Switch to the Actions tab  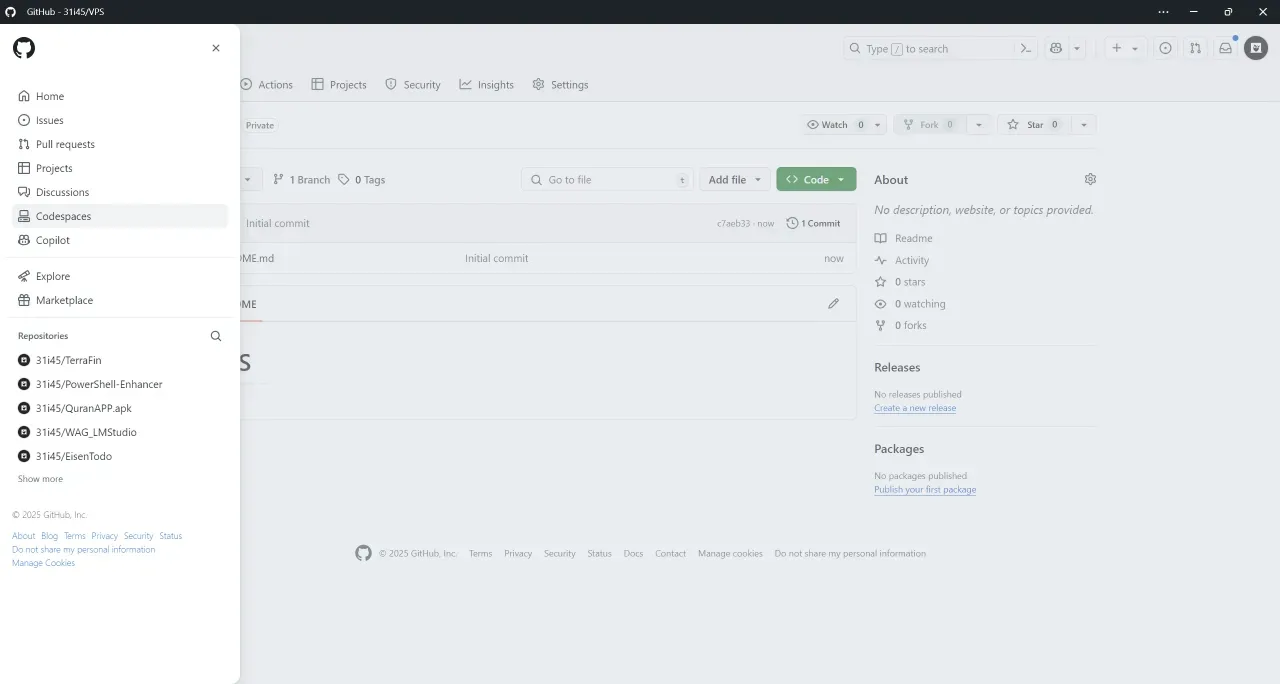tap(267, 85)
